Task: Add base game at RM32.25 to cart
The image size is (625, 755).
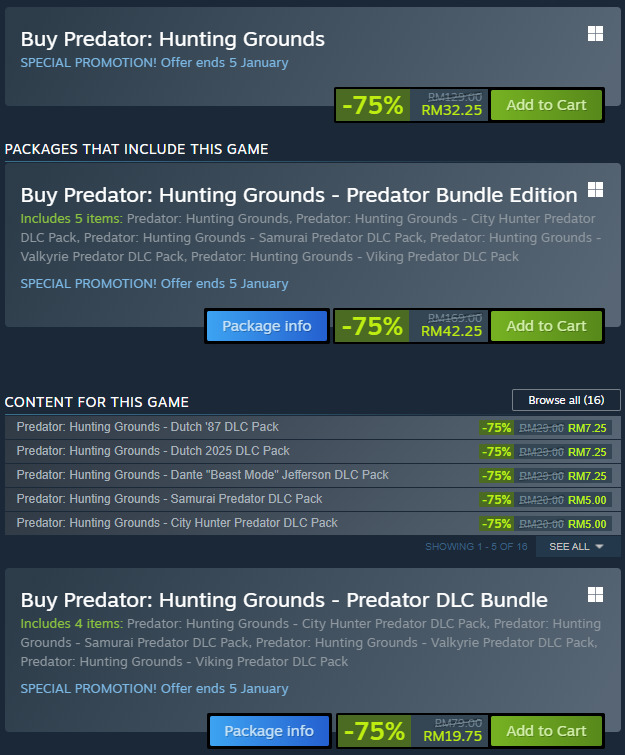Action: click(546, 105)
